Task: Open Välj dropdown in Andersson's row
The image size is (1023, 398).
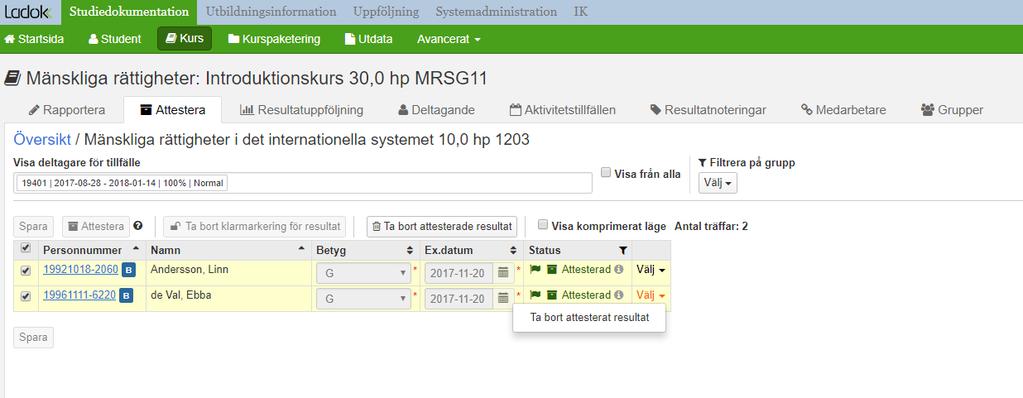Action: (650, 269)
